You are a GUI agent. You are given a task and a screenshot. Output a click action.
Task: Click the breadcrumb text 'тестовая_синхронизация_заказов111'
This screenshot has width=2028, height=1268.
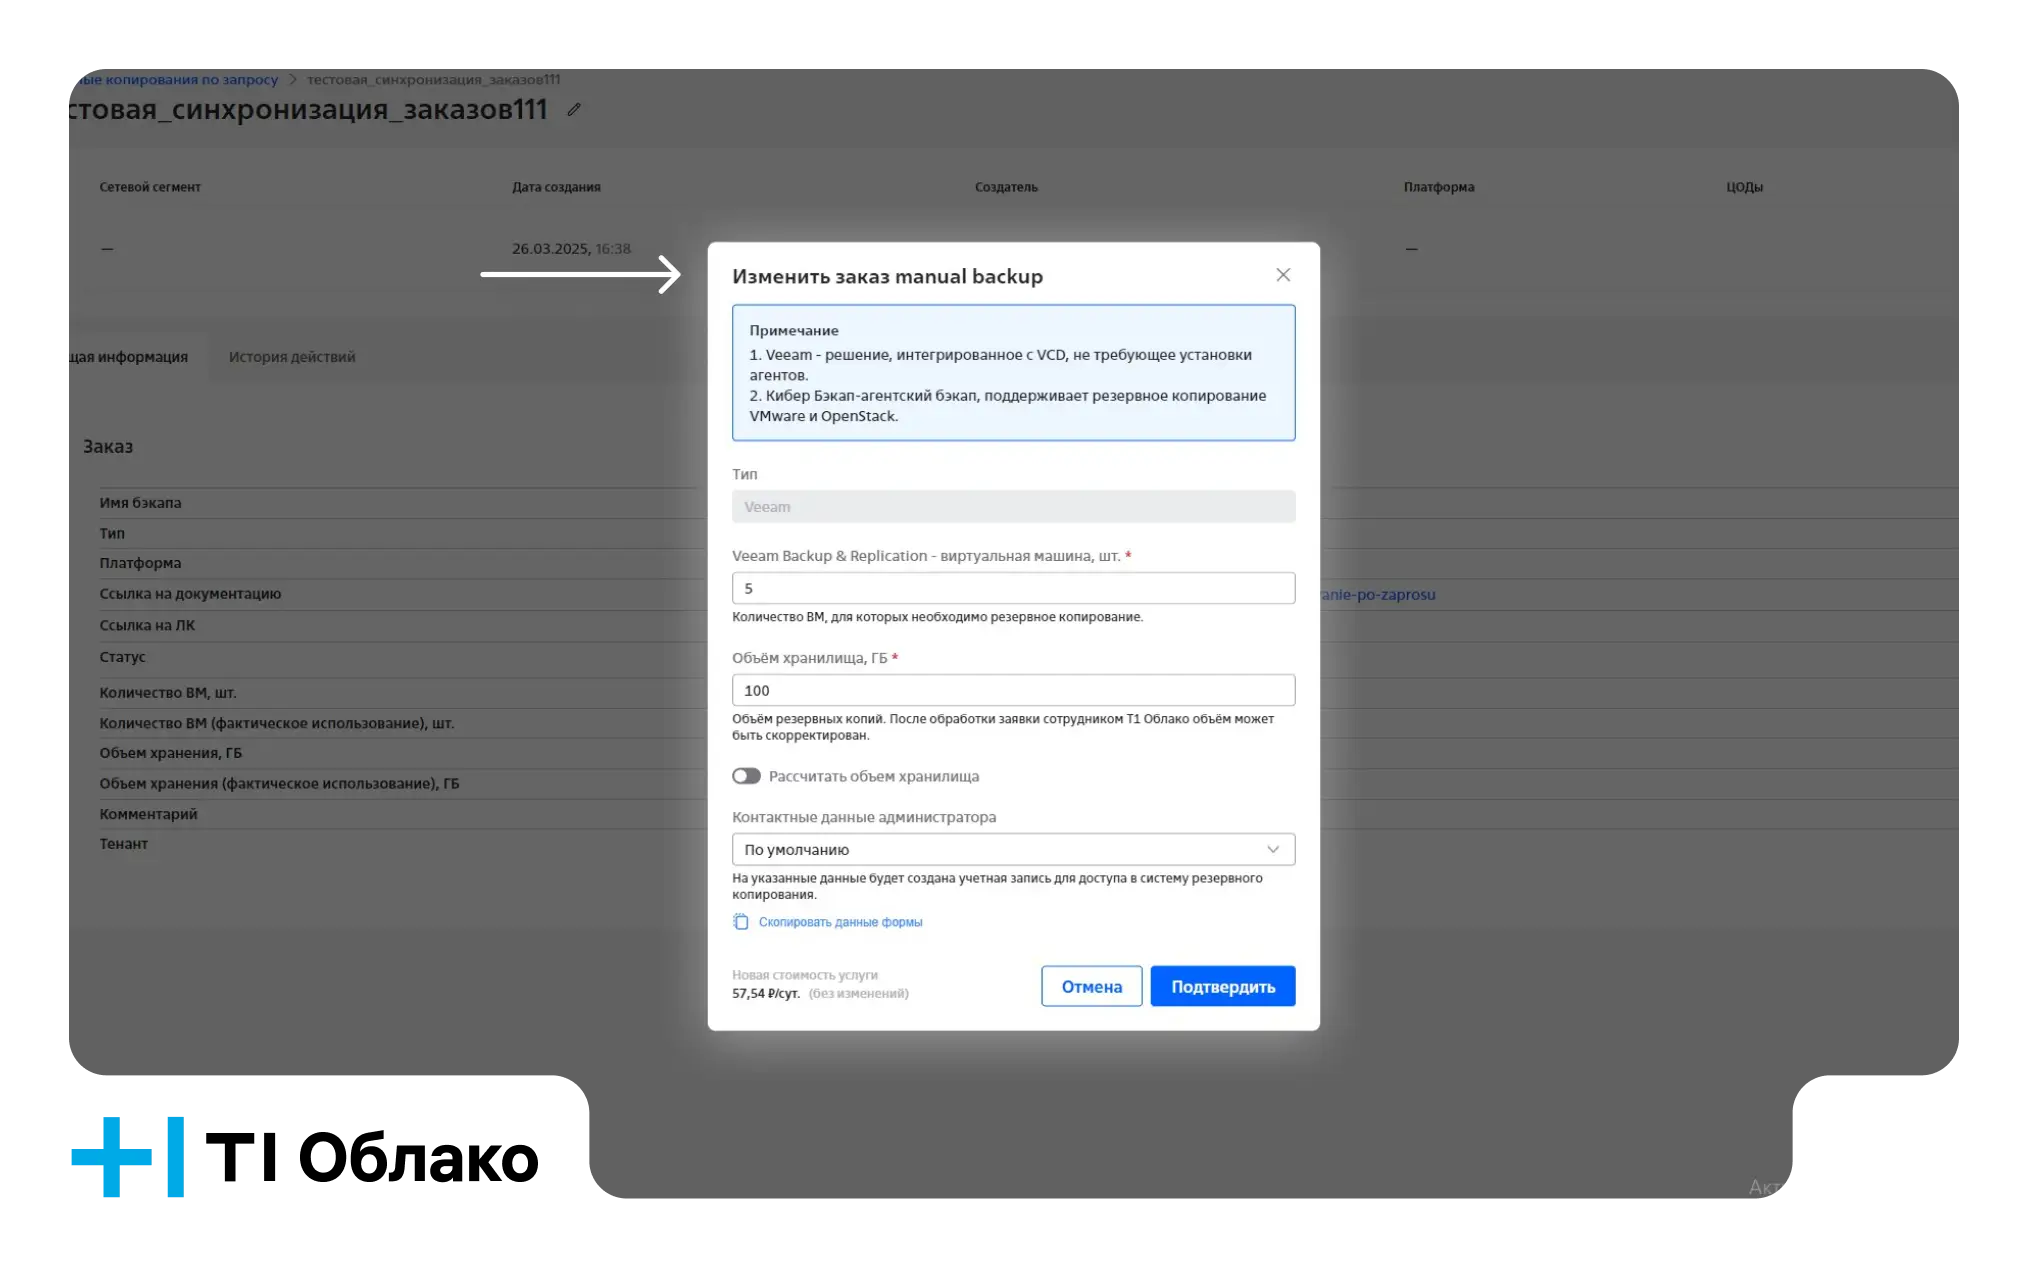(433, 80)
